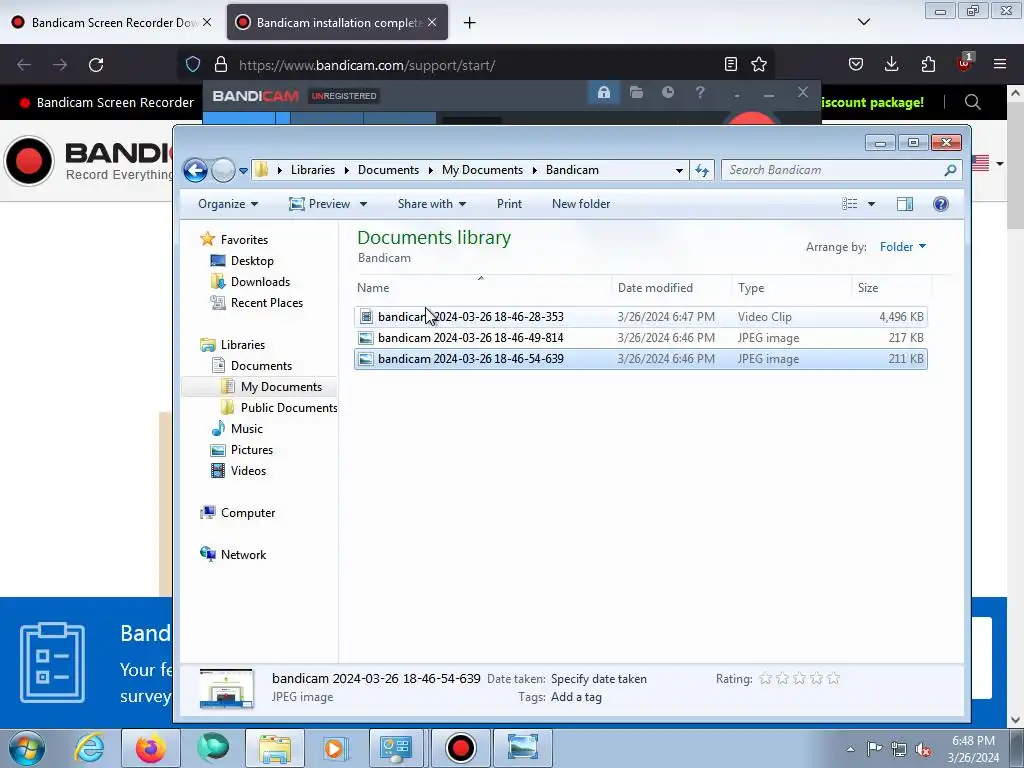Screen dimensions: 1024x768
Task: Toggle the preview pane icon
Action: [x=904, y=204]
